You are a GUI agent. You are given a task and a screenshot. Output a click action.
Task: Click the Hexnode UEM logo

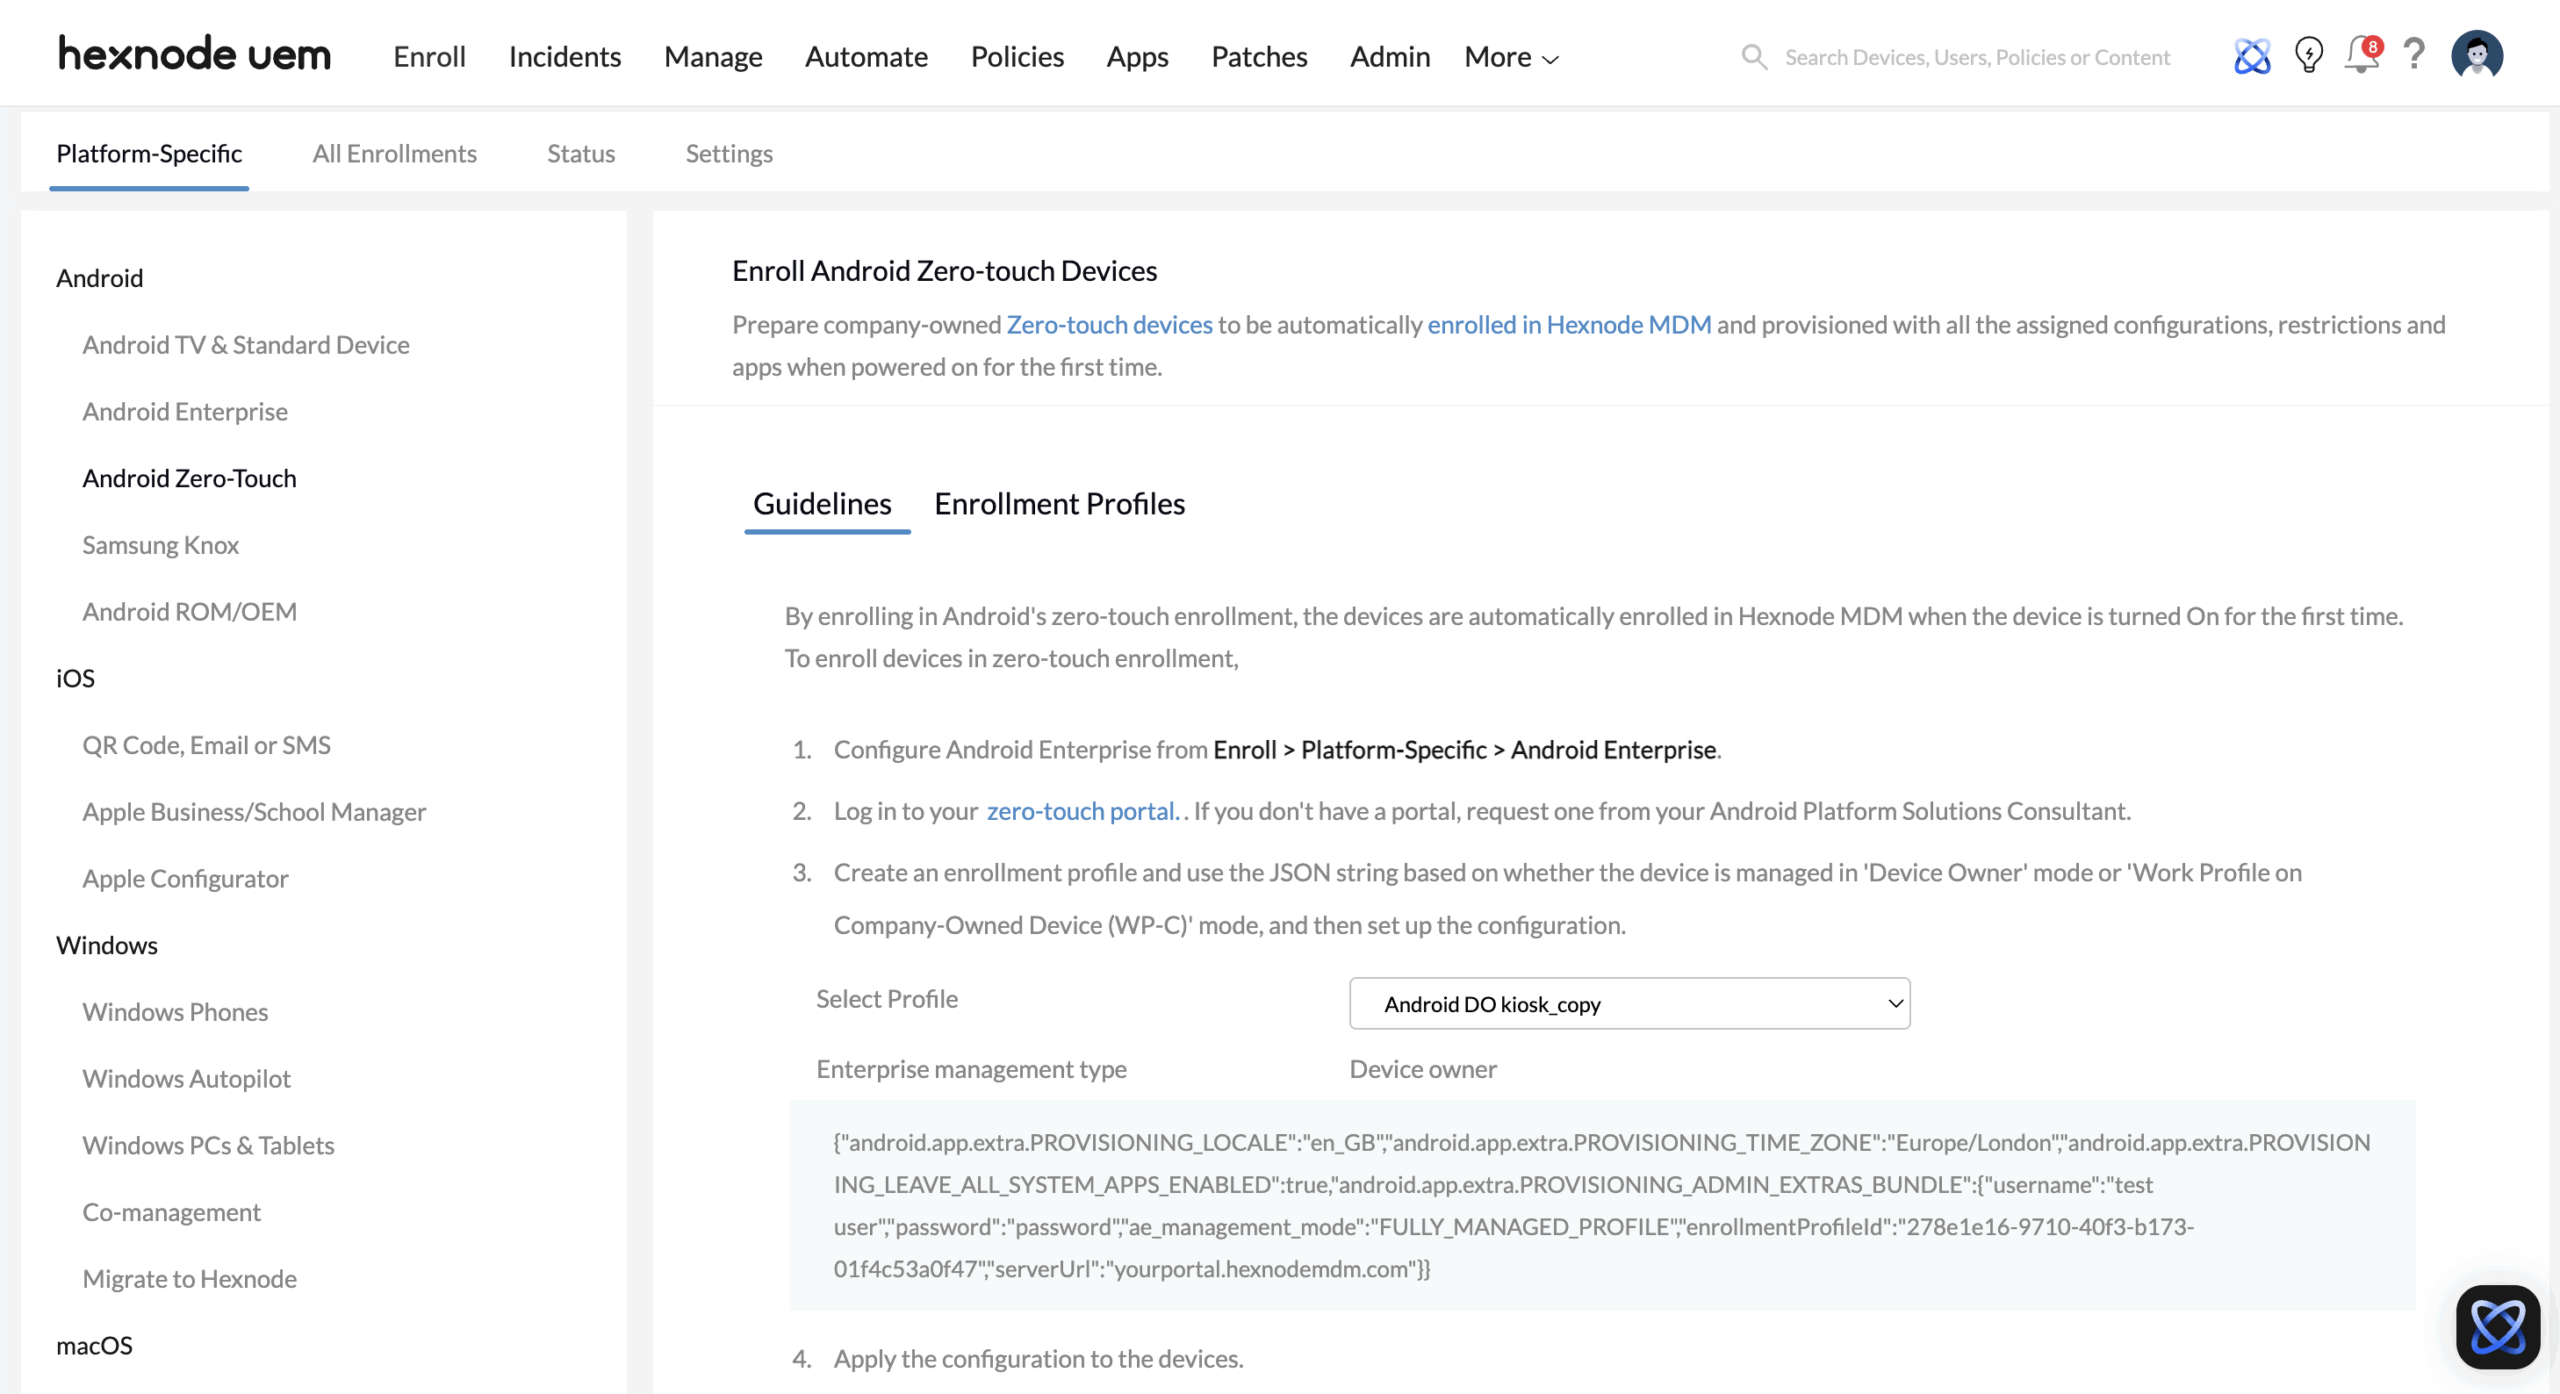[194, 54]
